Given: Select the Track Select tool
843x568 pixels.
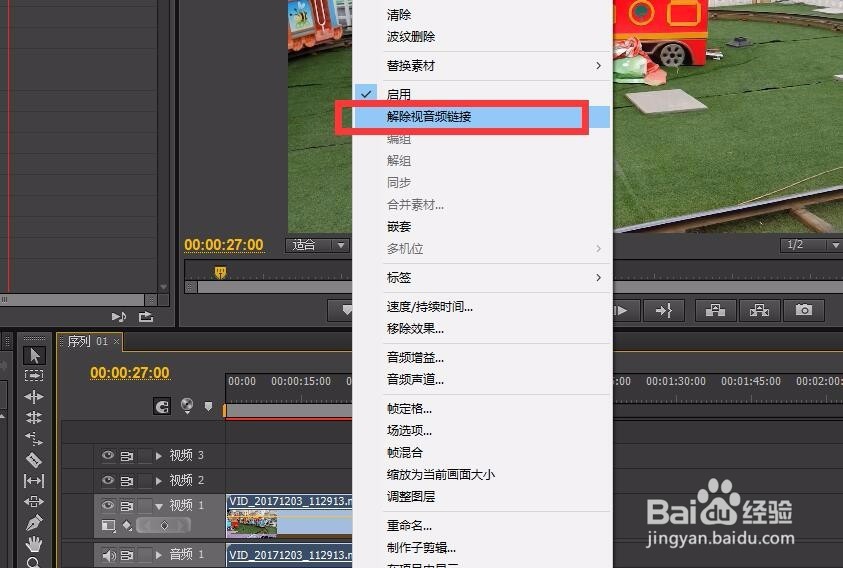Looking at the screenshot, I should point(34,375).
